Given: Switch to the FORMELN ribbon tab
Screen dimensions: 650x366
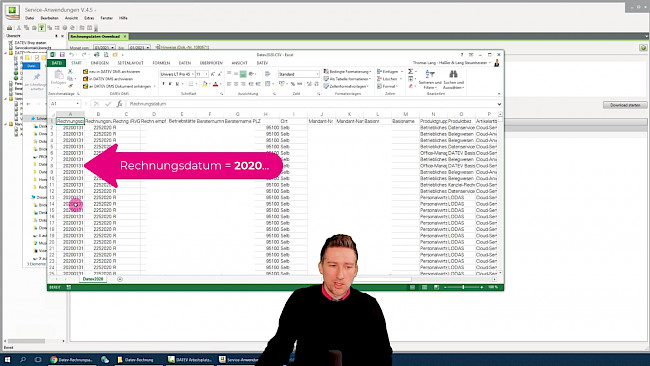Looking at the screenshot, I should point(161,63).
